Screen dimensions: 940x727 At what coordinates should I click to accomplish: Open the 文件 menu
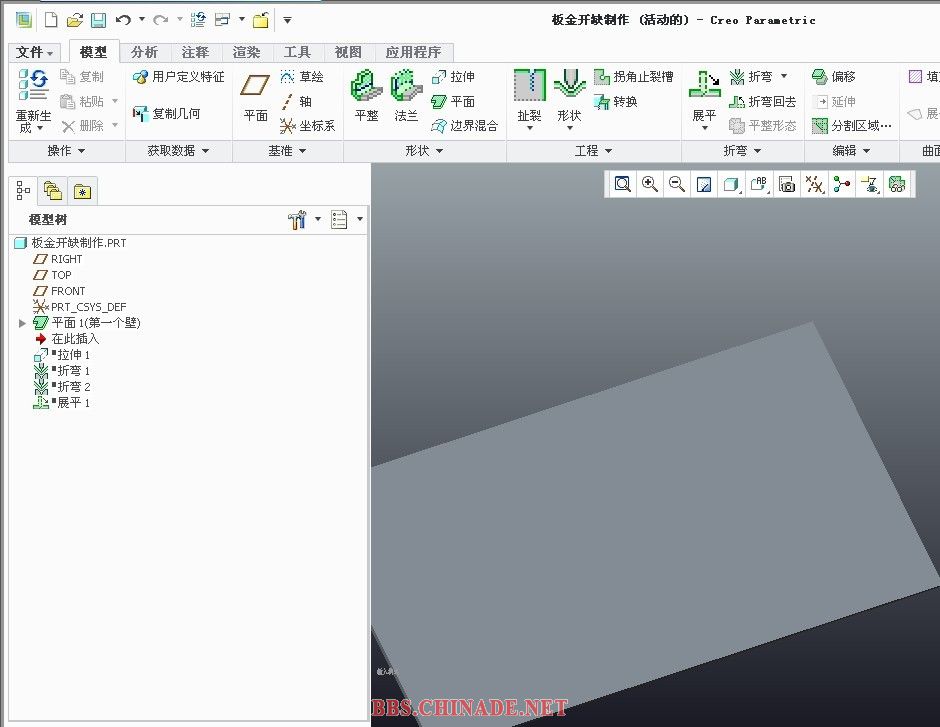(35, 52)
